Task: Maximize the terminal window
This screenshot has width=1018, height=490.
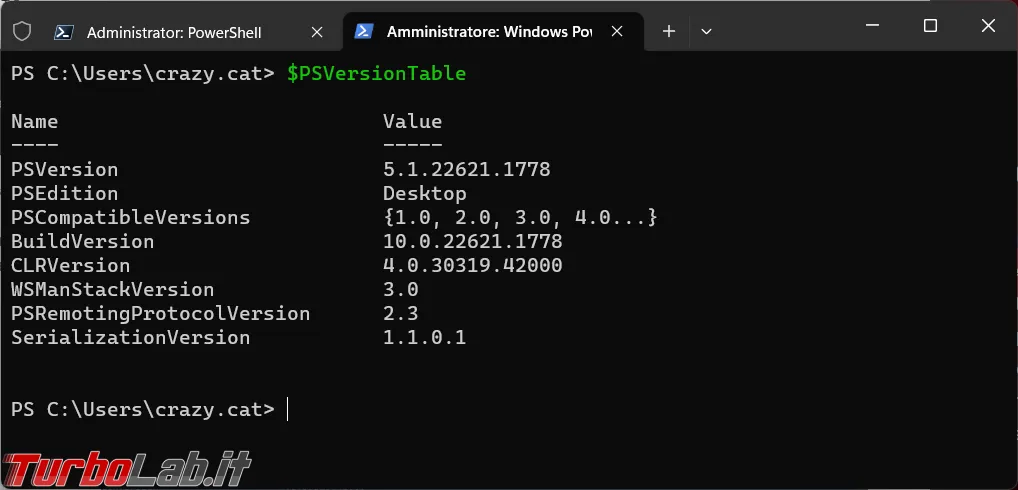Action: tap(930, 26)
